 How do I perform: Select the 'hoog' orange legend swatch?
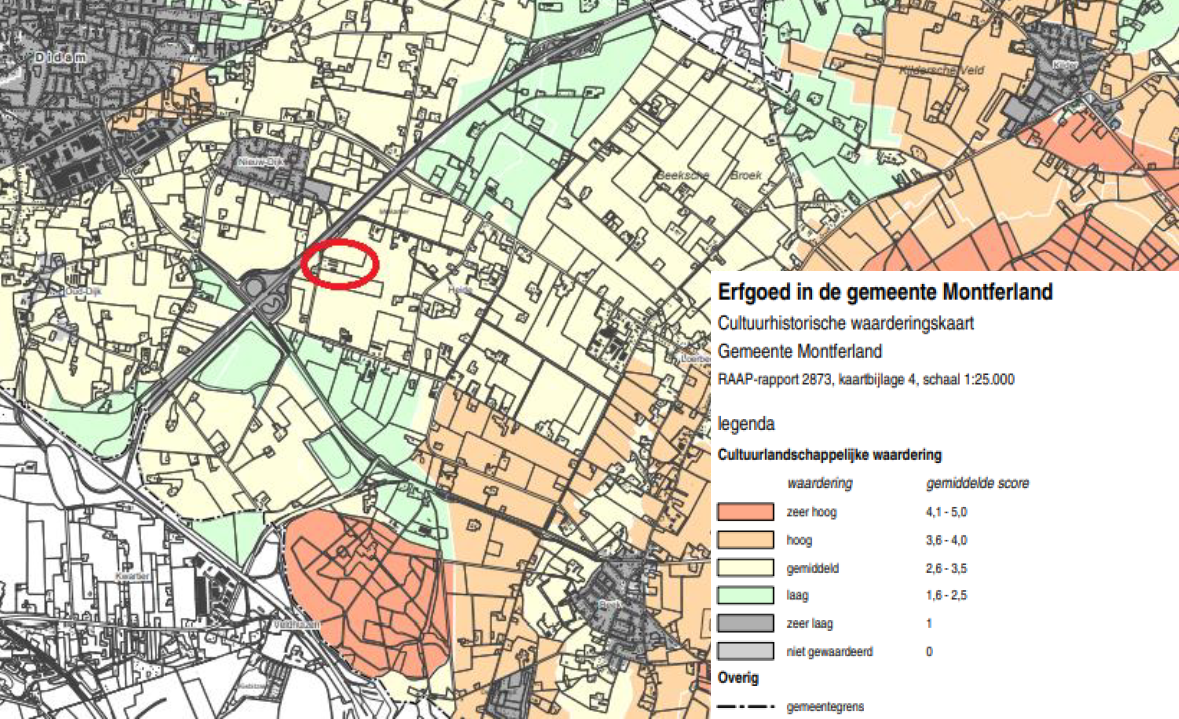pyautogui.click(x=745, y=540)
